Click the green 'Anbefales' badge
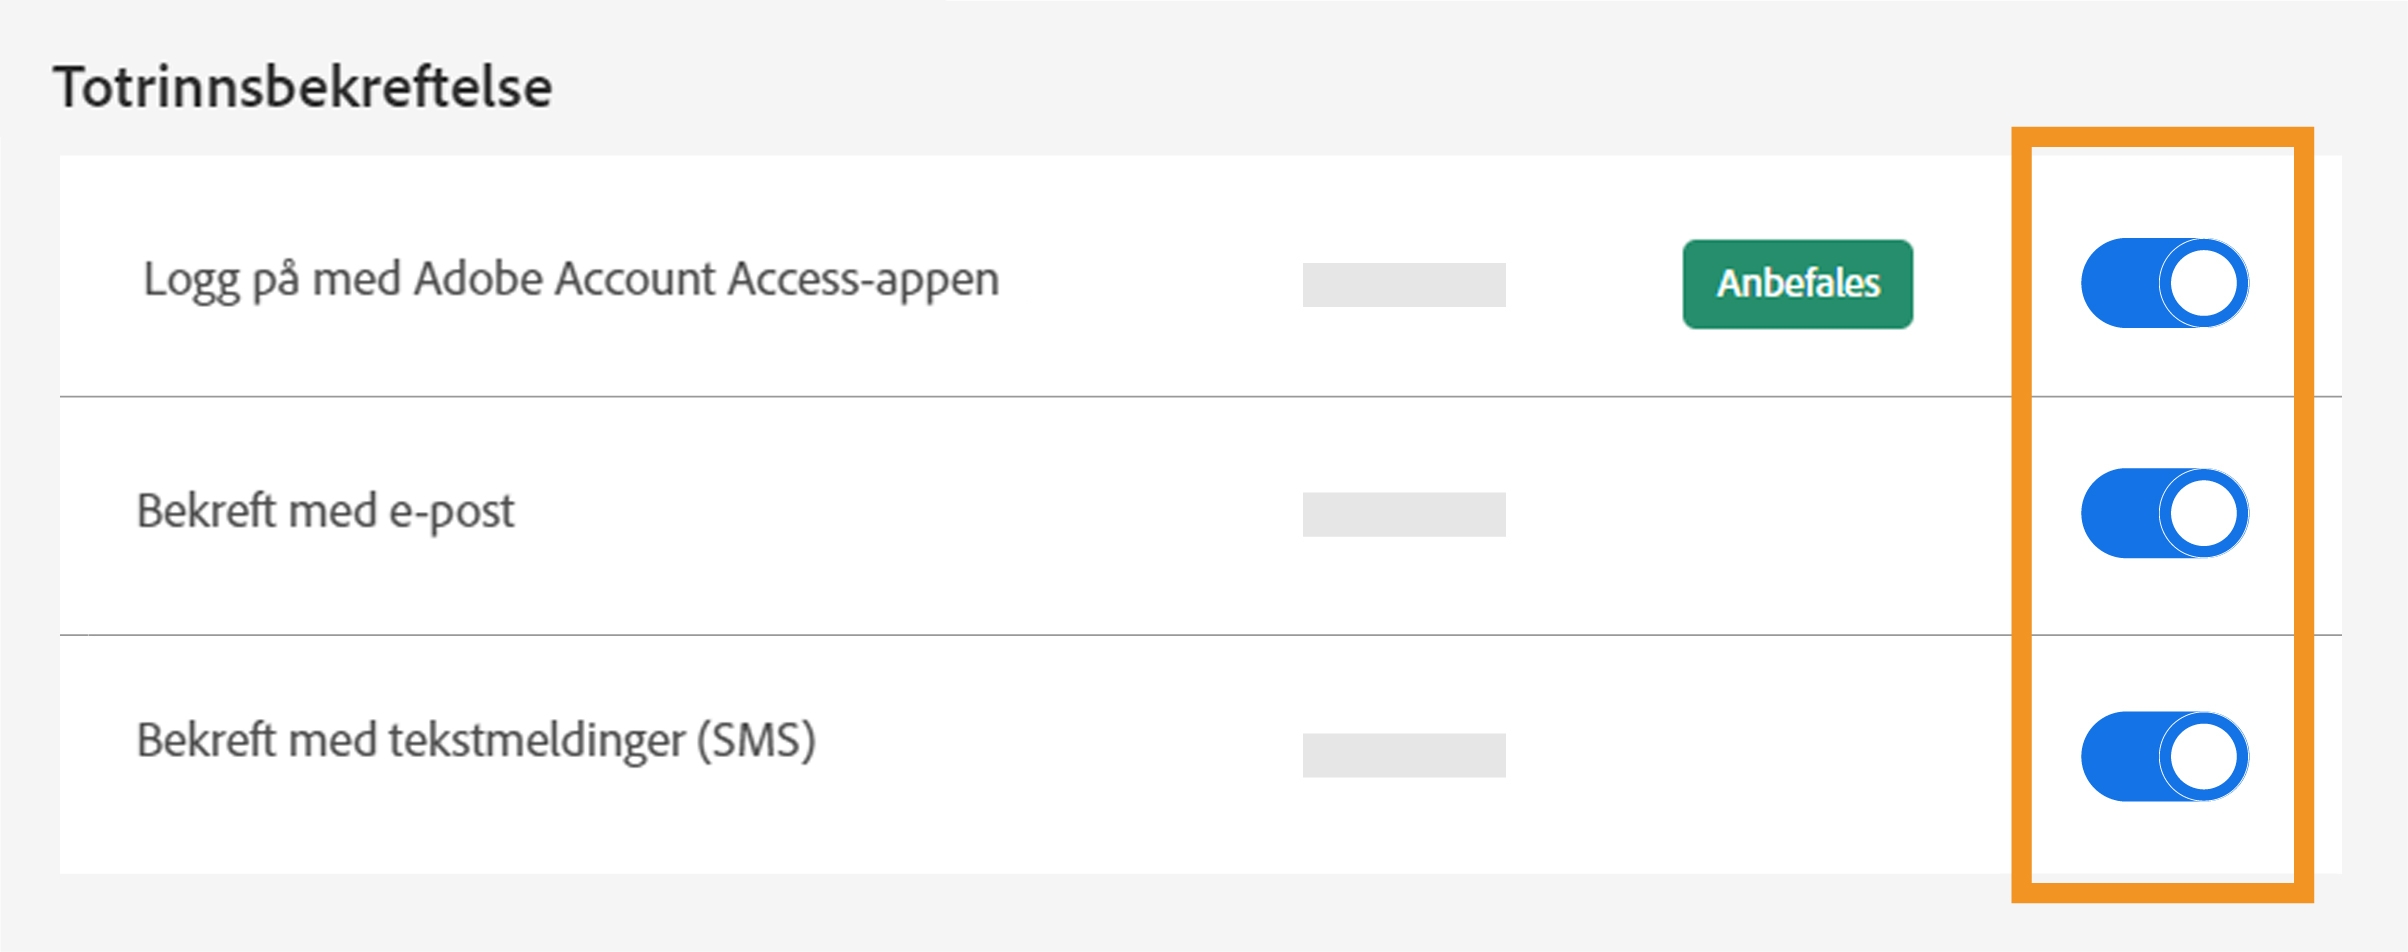2408x952 pixels. pyautogui.click(x=1797, y=284)
